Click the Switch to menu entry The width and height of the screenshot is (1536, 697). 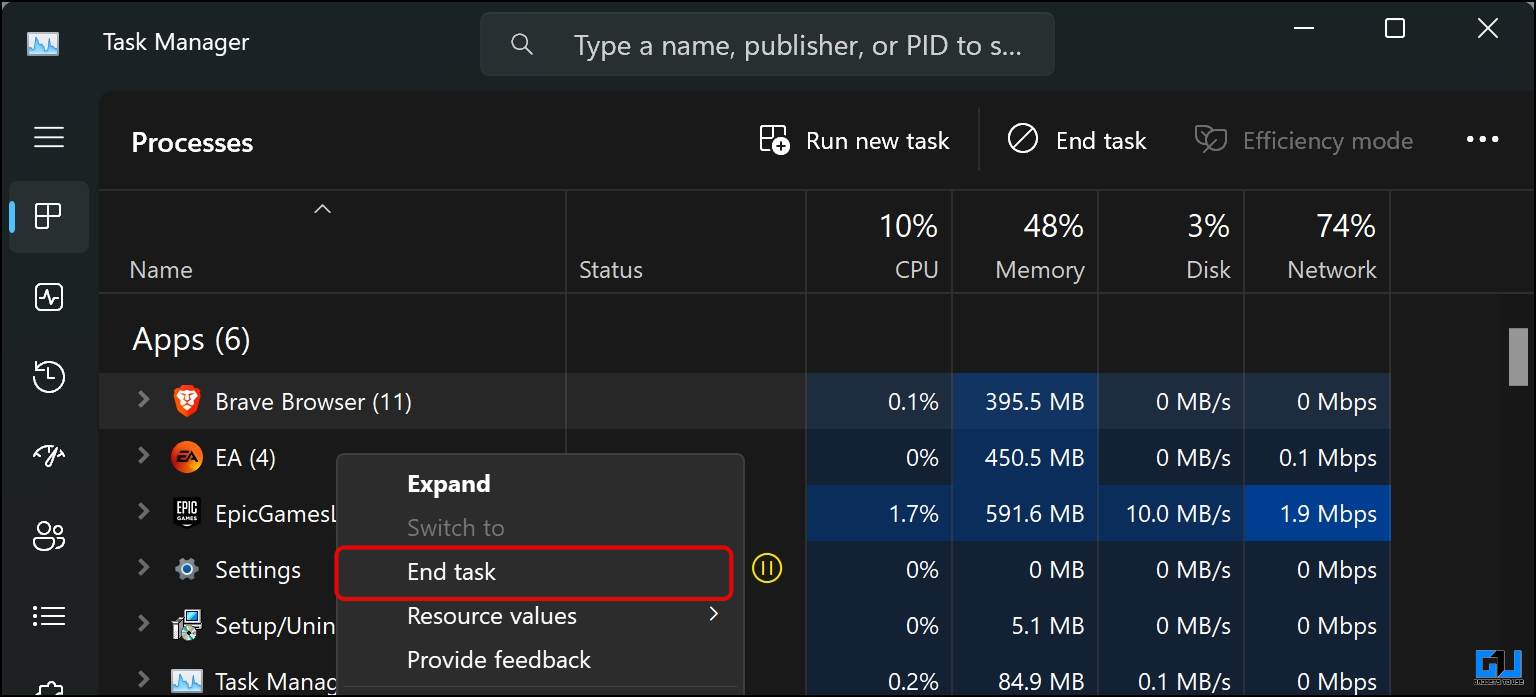455,527
